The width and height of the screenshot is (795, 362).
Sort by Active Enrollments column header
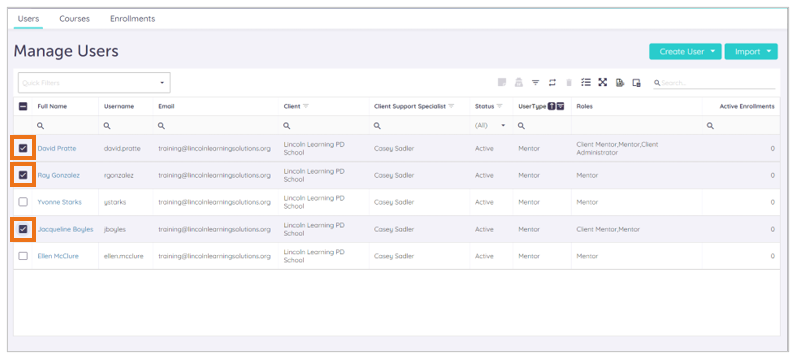coord(747,106)
